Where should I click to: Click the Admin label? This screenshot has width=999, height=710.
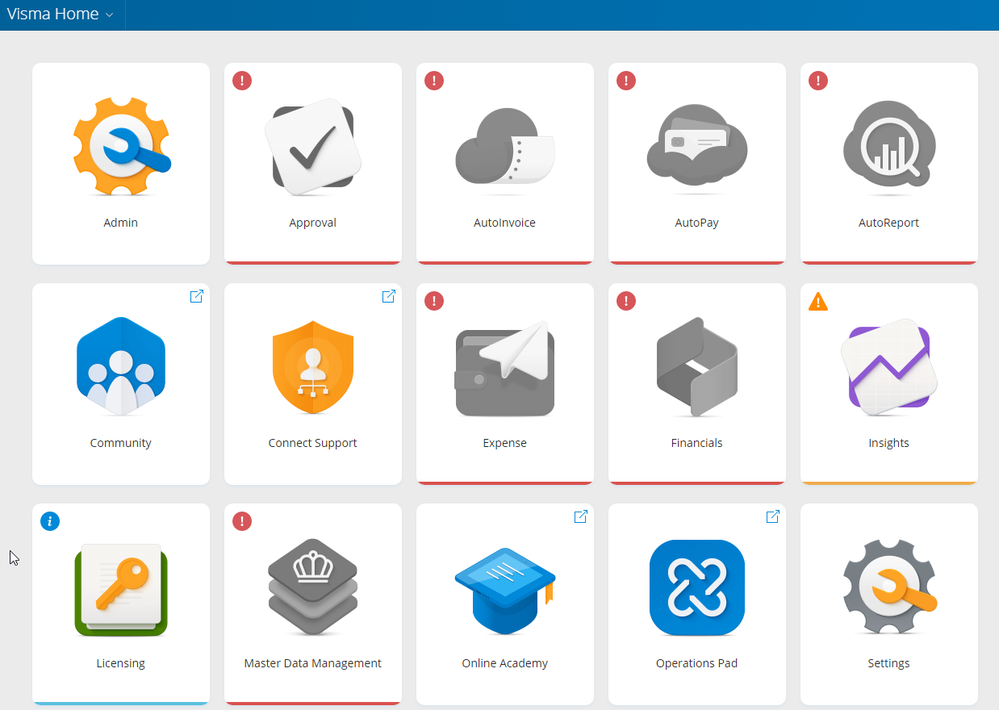coord(121,222)
